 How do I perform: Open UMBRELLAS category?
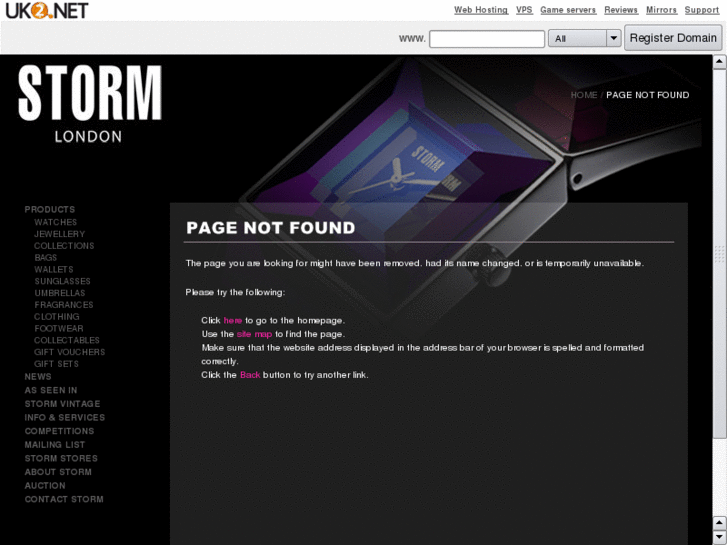pos(60,293)
